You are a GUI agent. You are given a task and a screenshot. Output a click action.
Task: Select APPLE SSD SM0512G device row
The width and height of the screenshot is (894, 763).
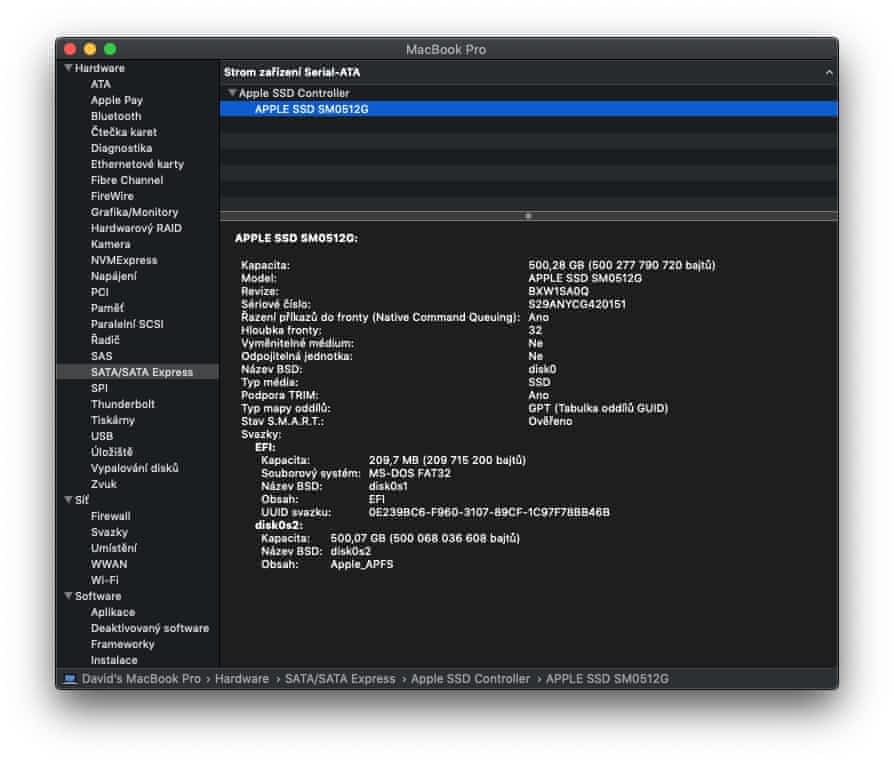[x=311, y=109]
